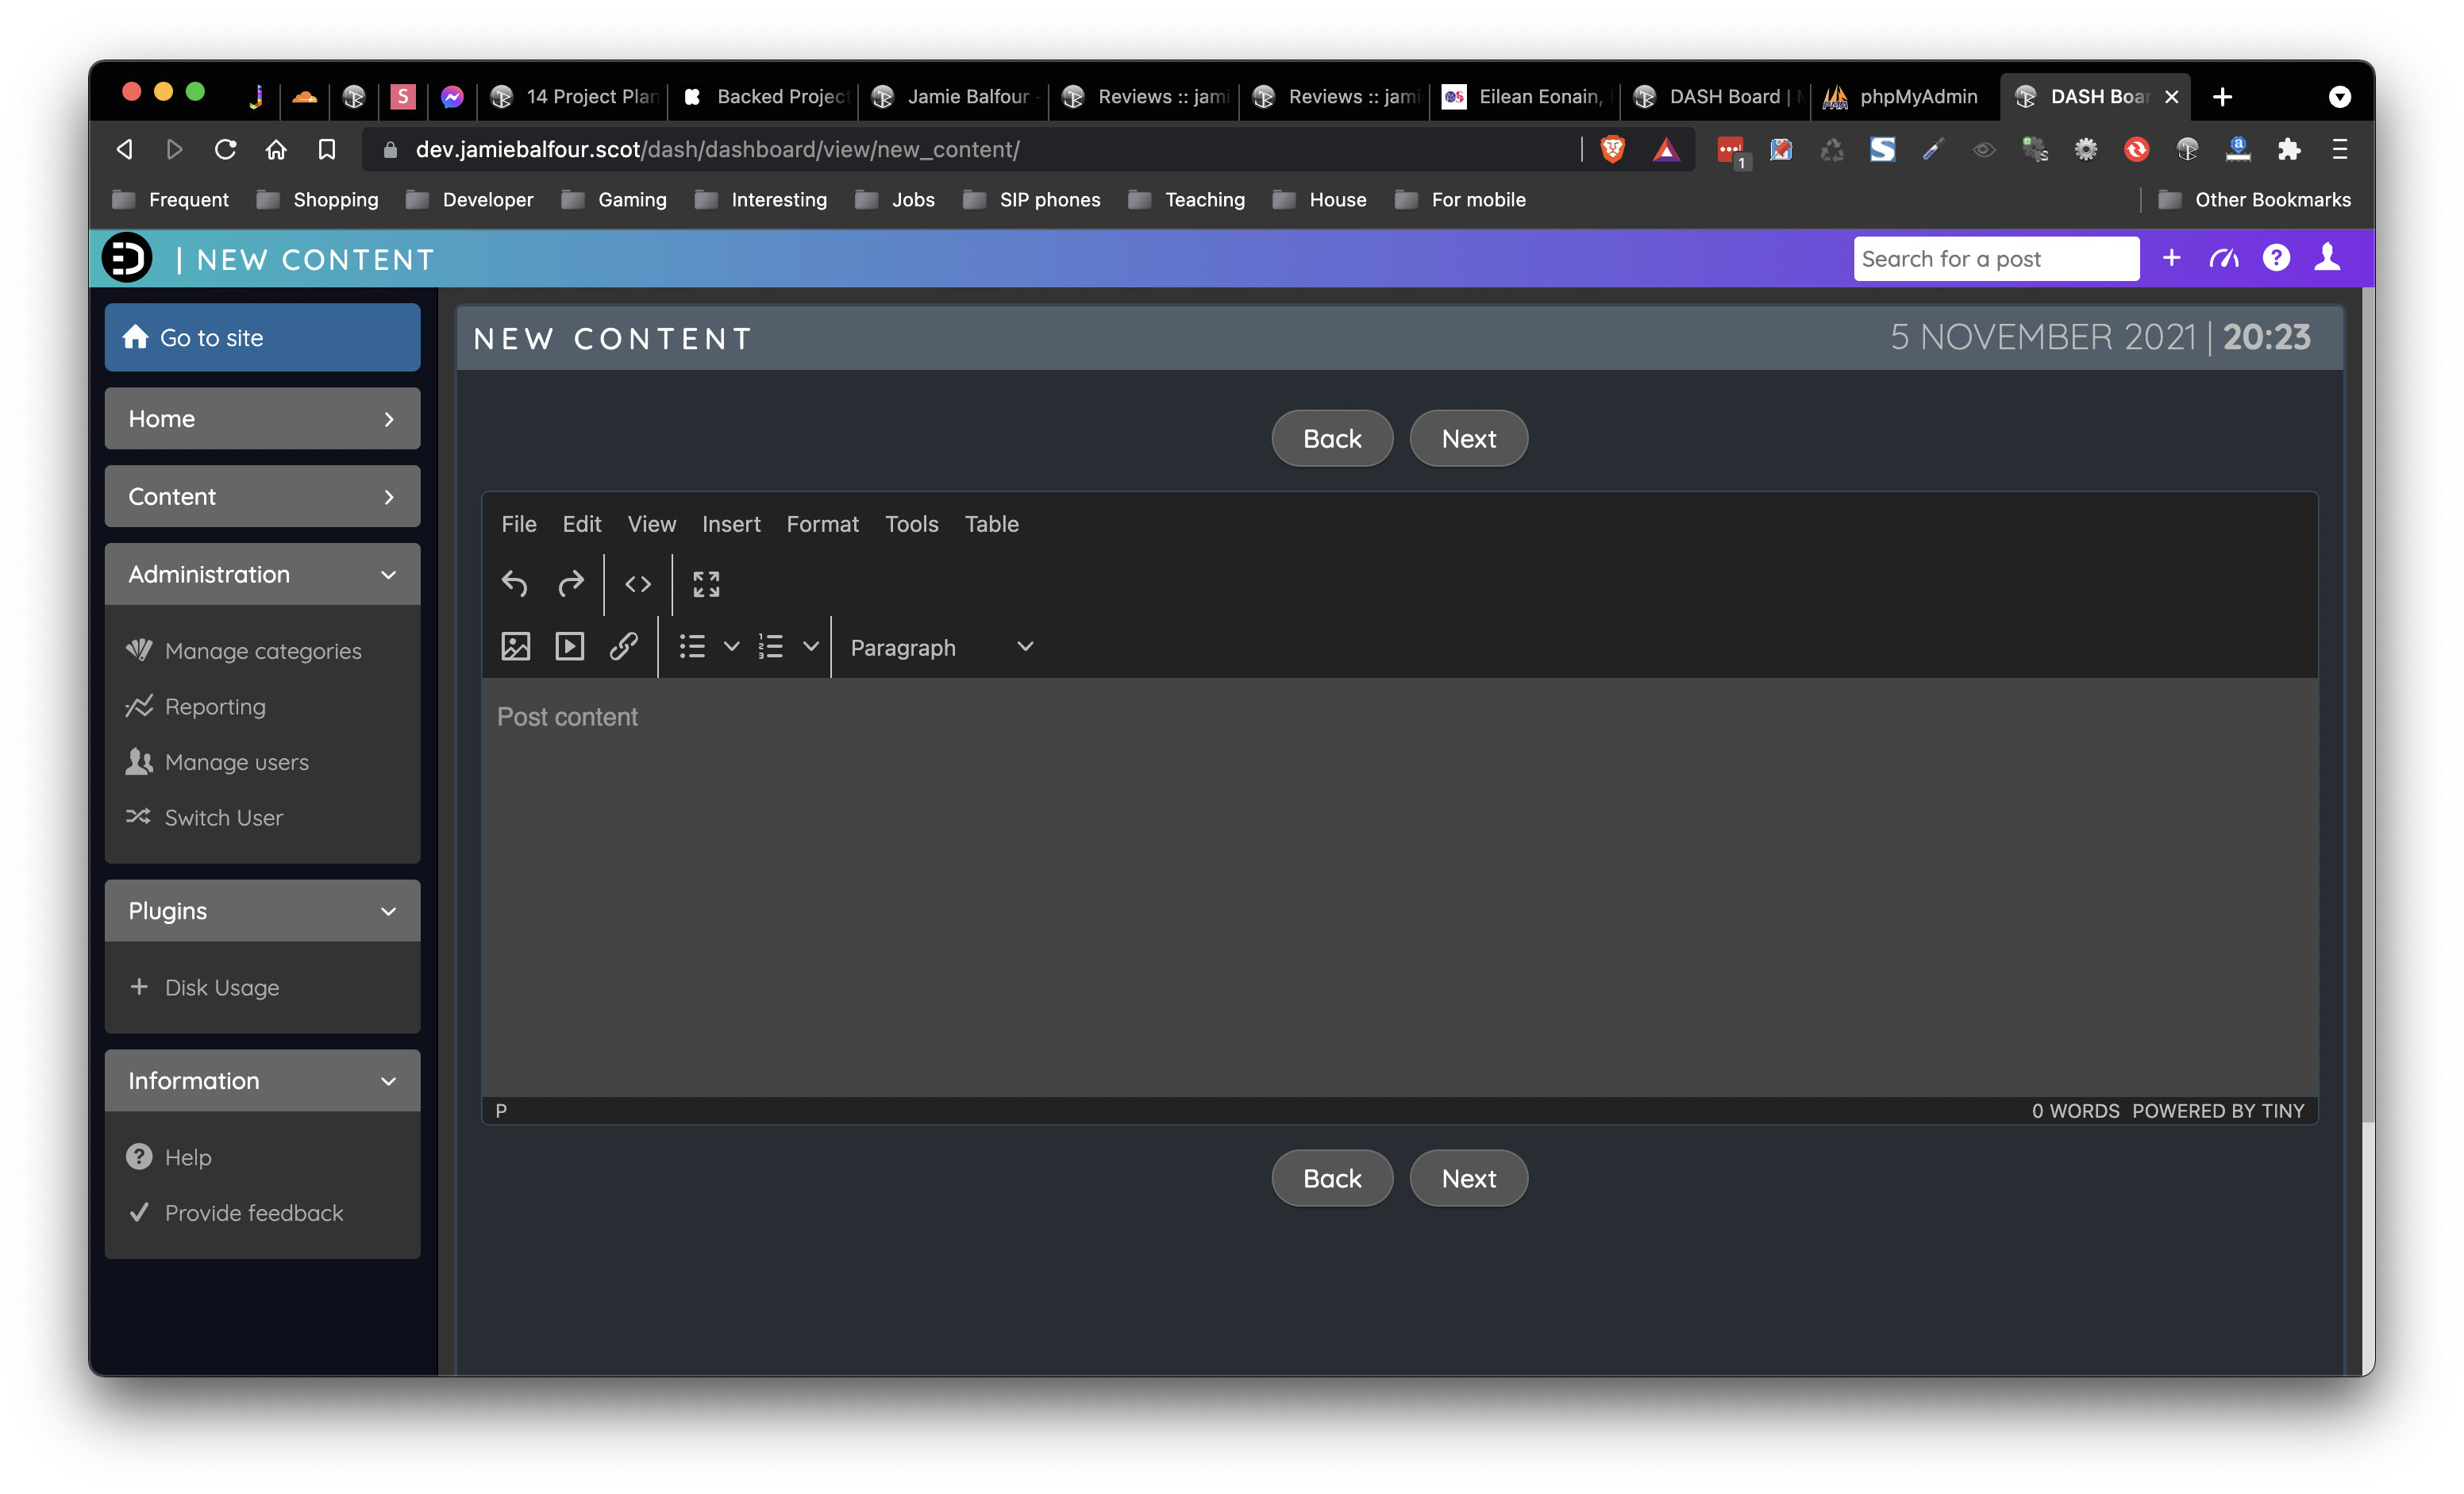Viewport: 2464px width, 1494px height.
Task: Click the Search for a post field
Action: pos(1995,259)
